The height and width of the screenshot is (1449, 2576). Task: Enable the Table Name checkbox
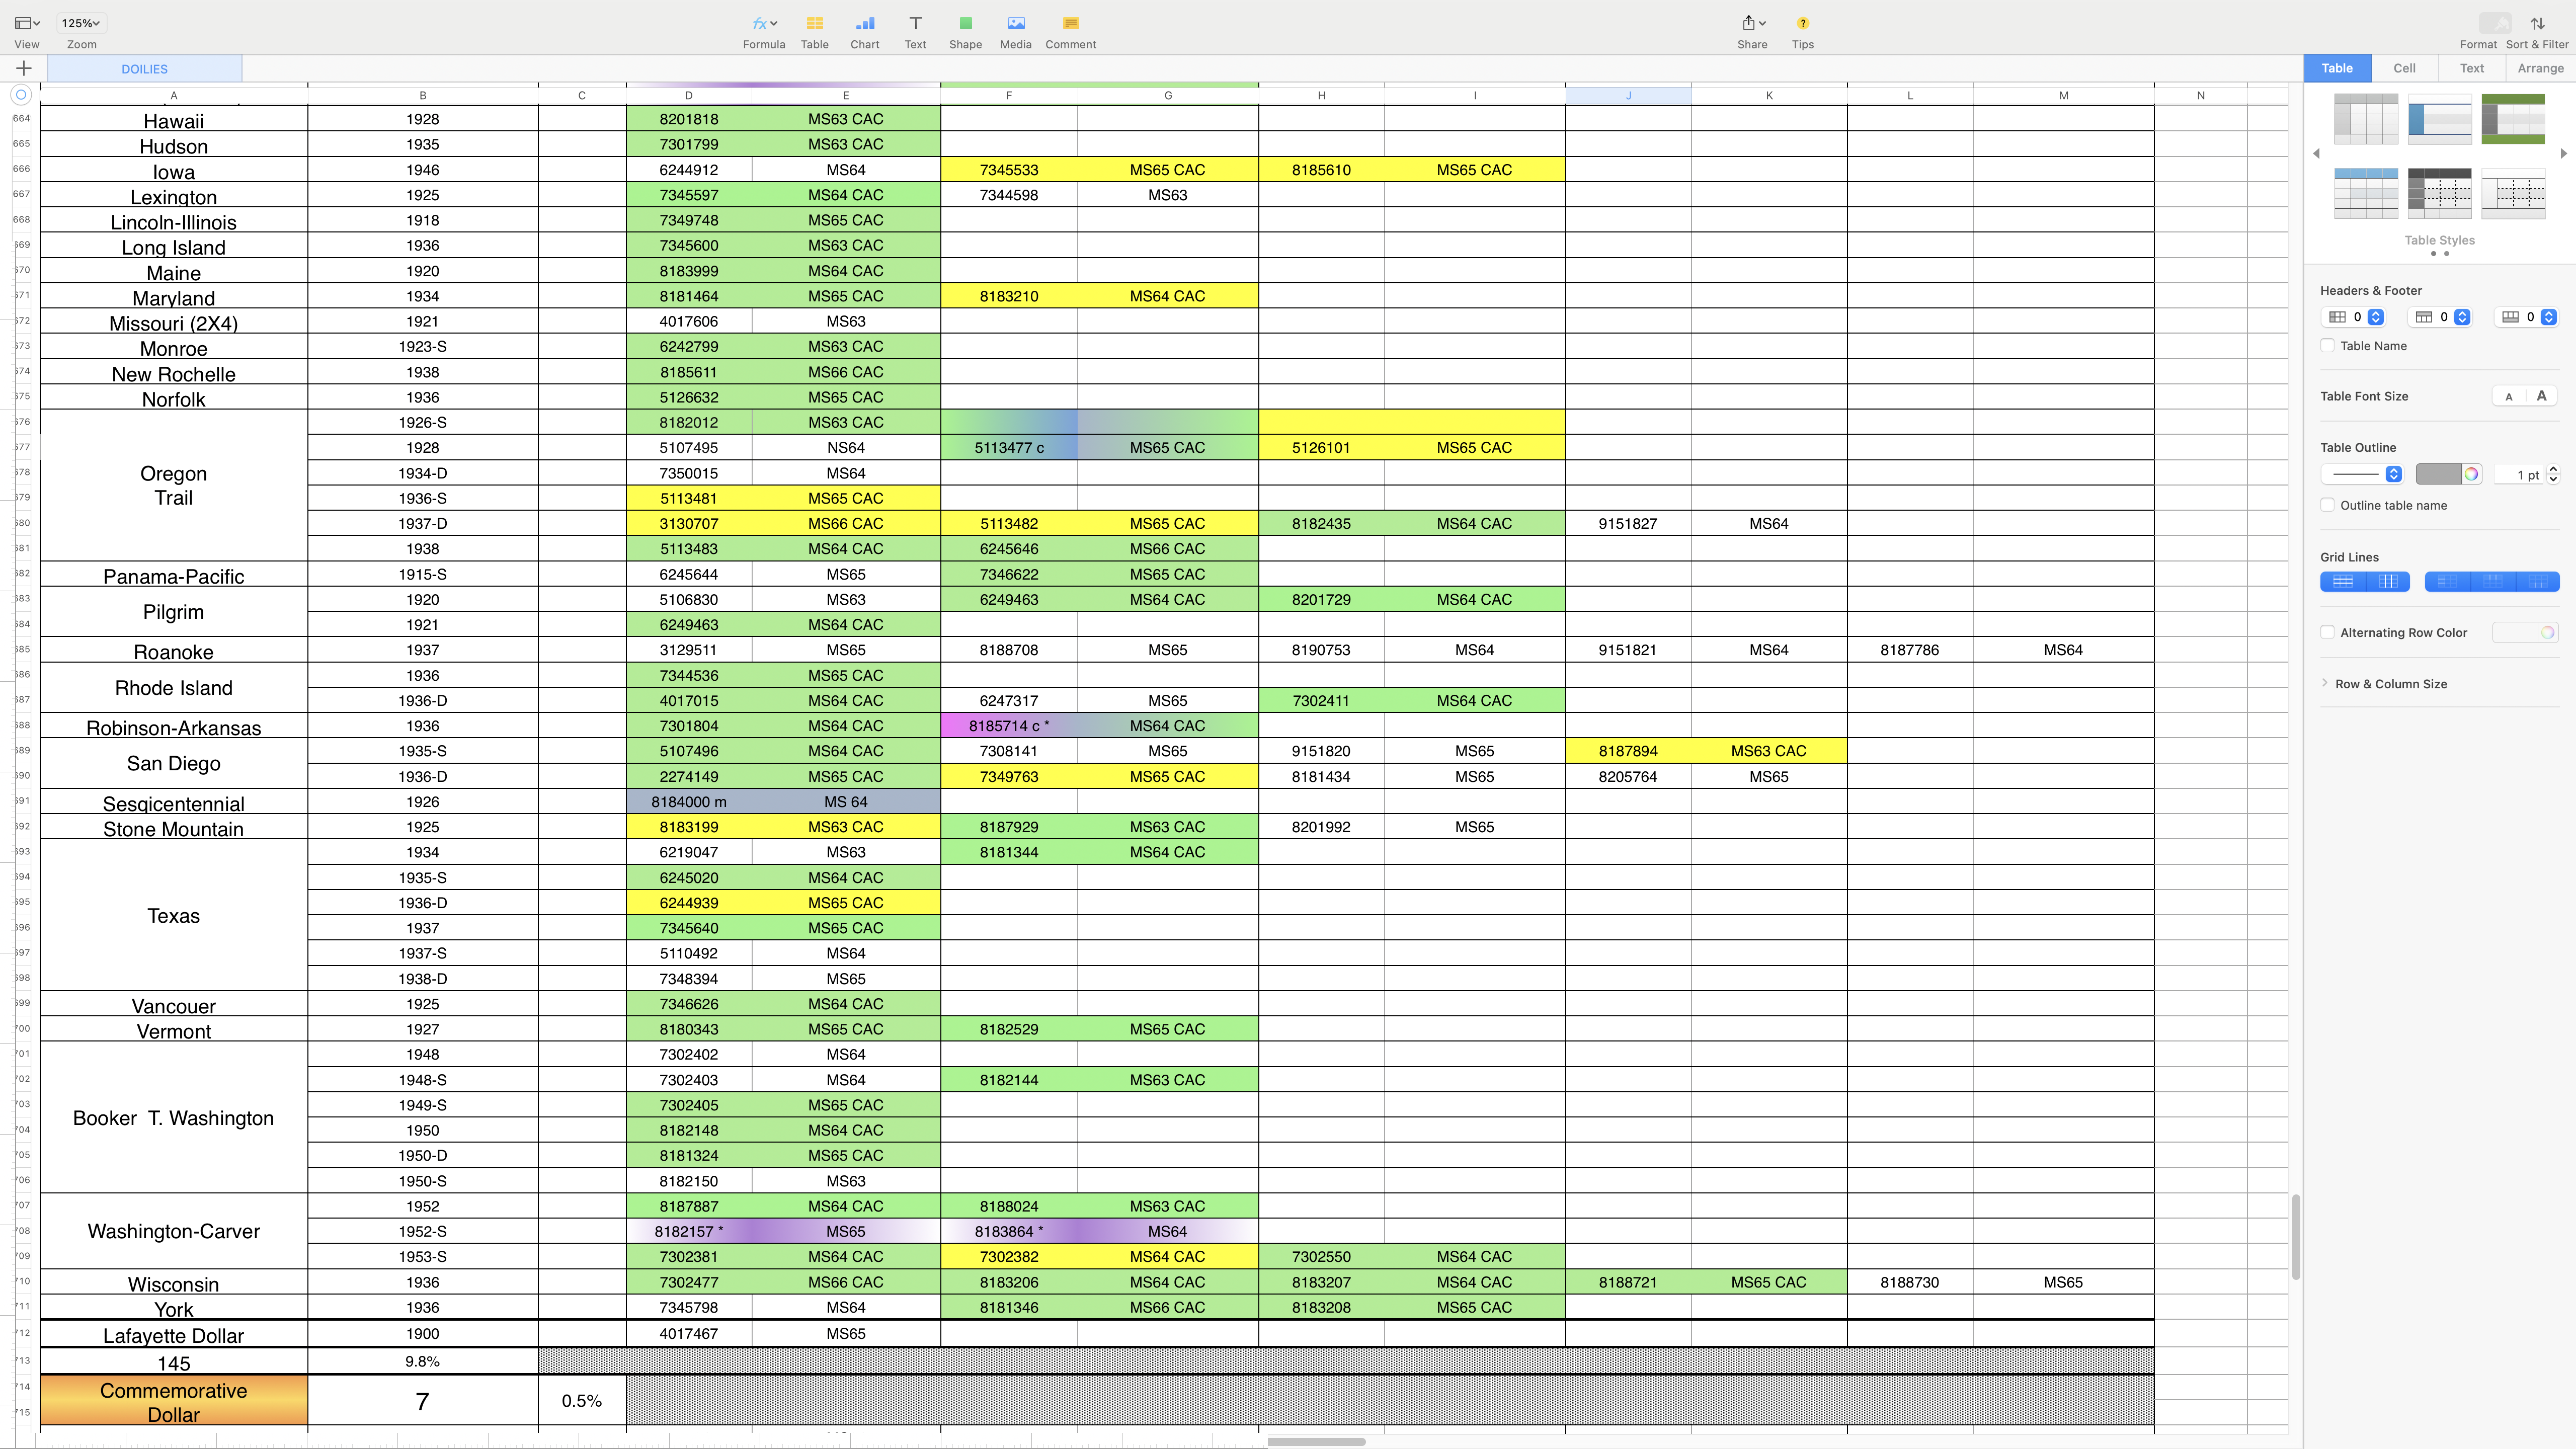pyautogui.click(x=2328, y=346)
